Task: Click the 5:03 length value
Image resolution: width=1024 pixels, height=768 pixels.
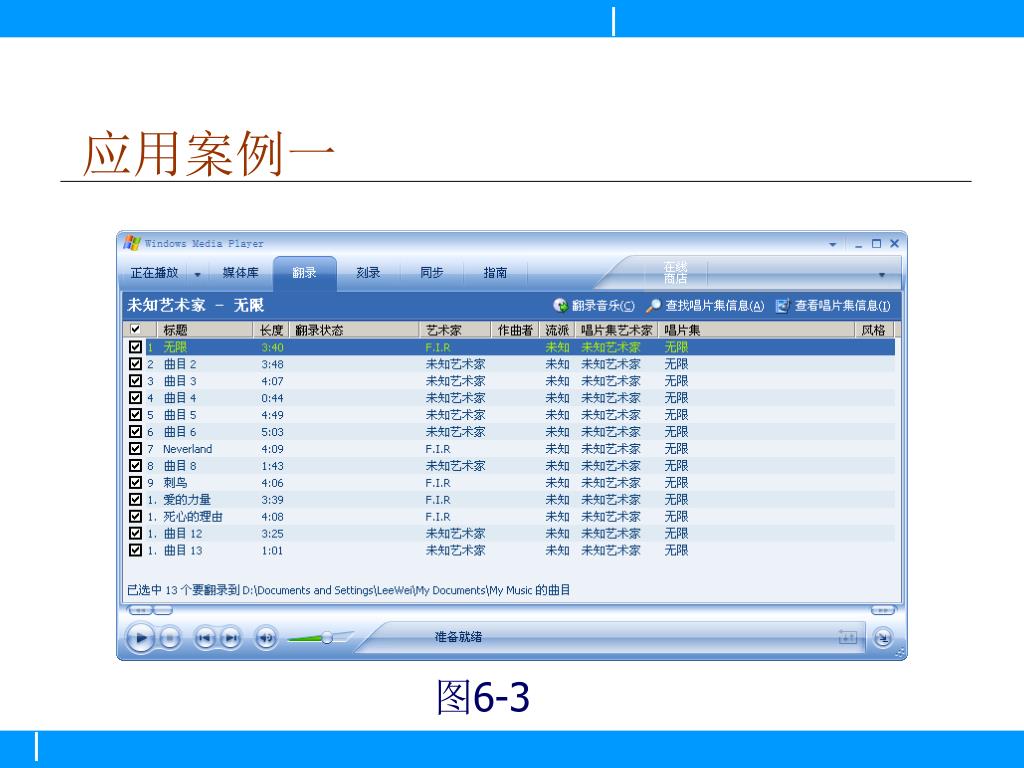Action: pyautogui.click(x=272, y=432)
